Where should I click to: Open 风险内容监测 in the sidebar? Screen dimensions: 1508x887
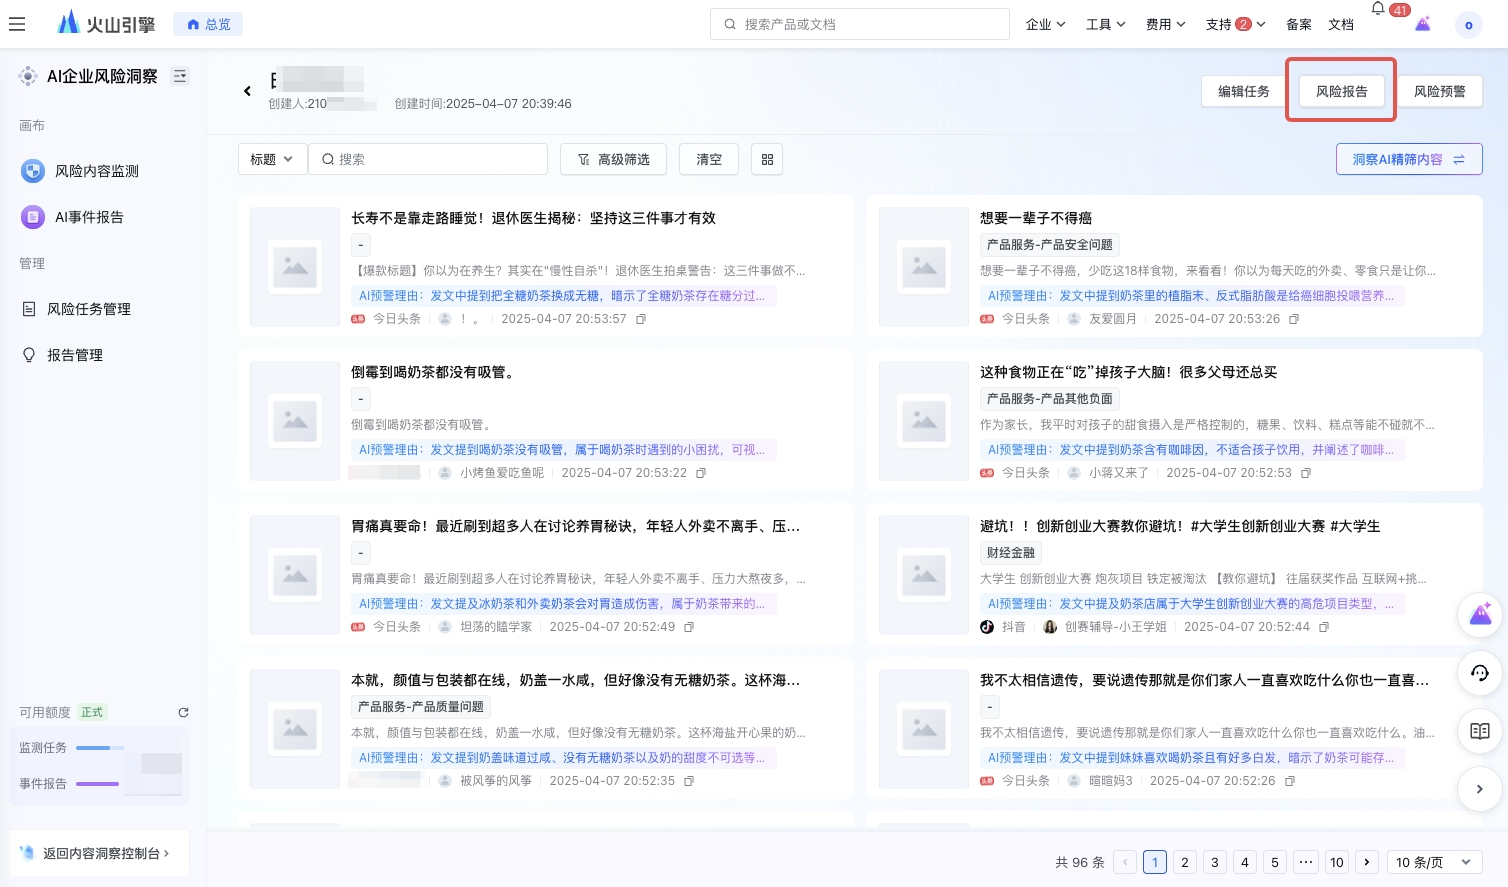[96, 171]
